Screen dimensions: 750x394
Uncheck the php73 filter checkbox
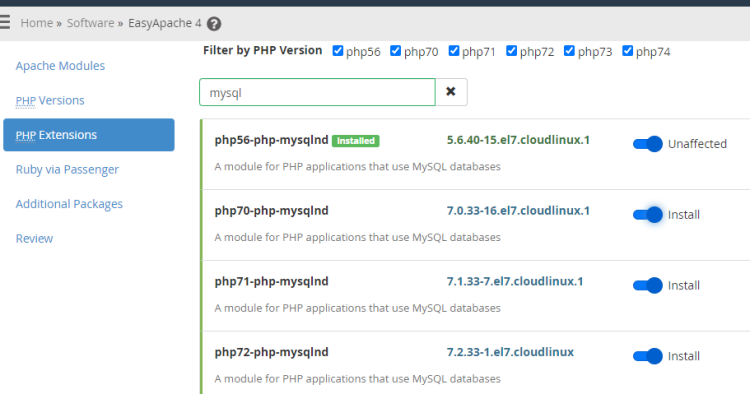[x=569, y=51]
